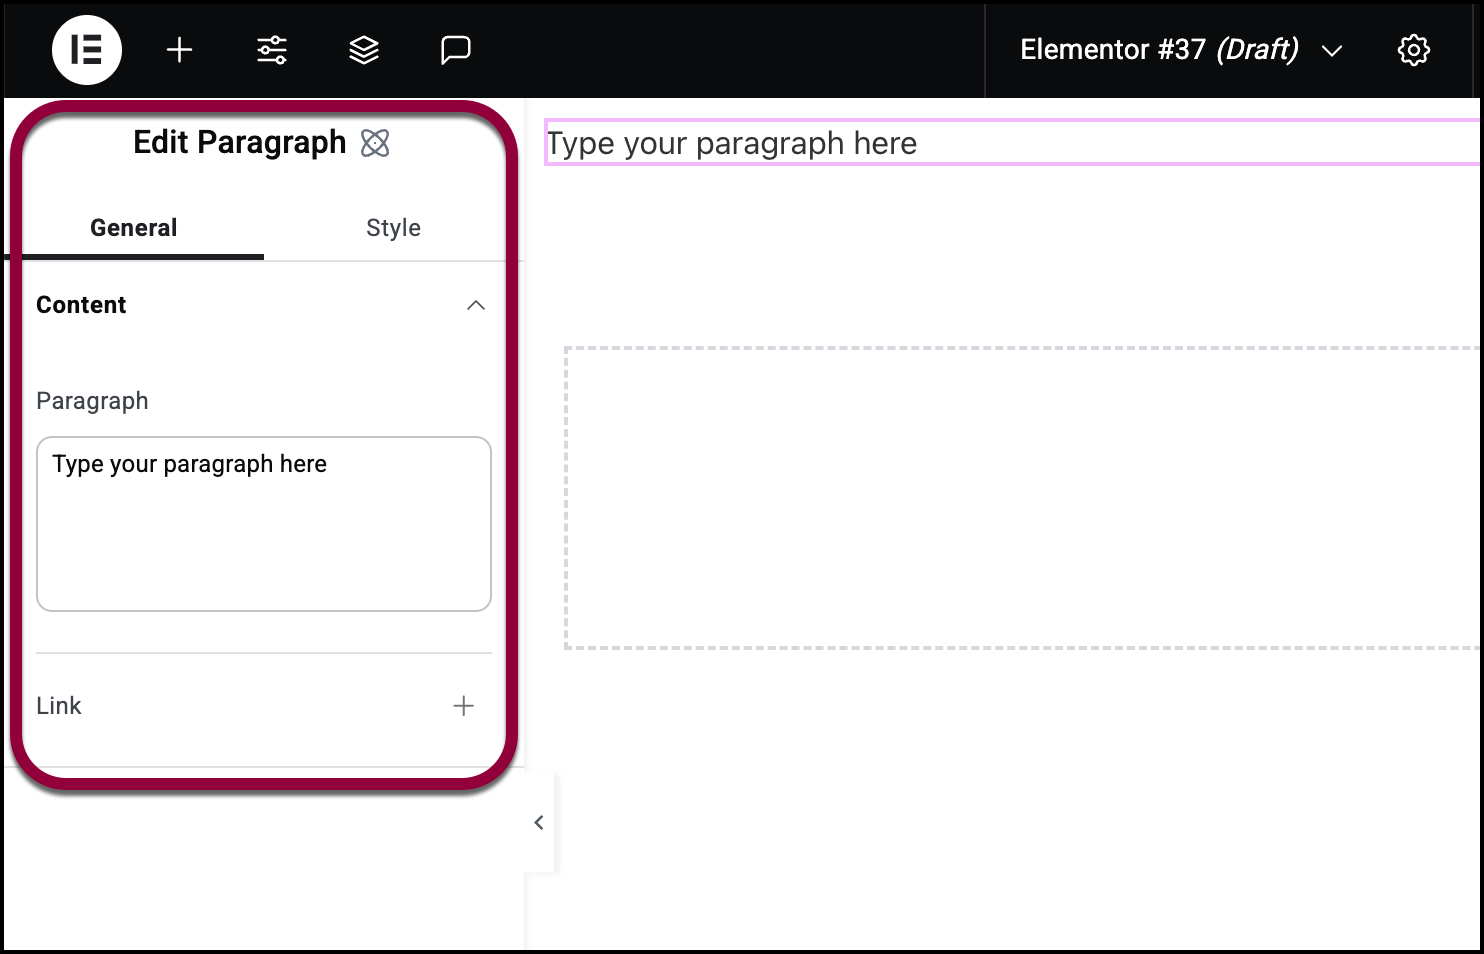Click the Elementor #37 (Draft) title

[x=1159, y=50]
